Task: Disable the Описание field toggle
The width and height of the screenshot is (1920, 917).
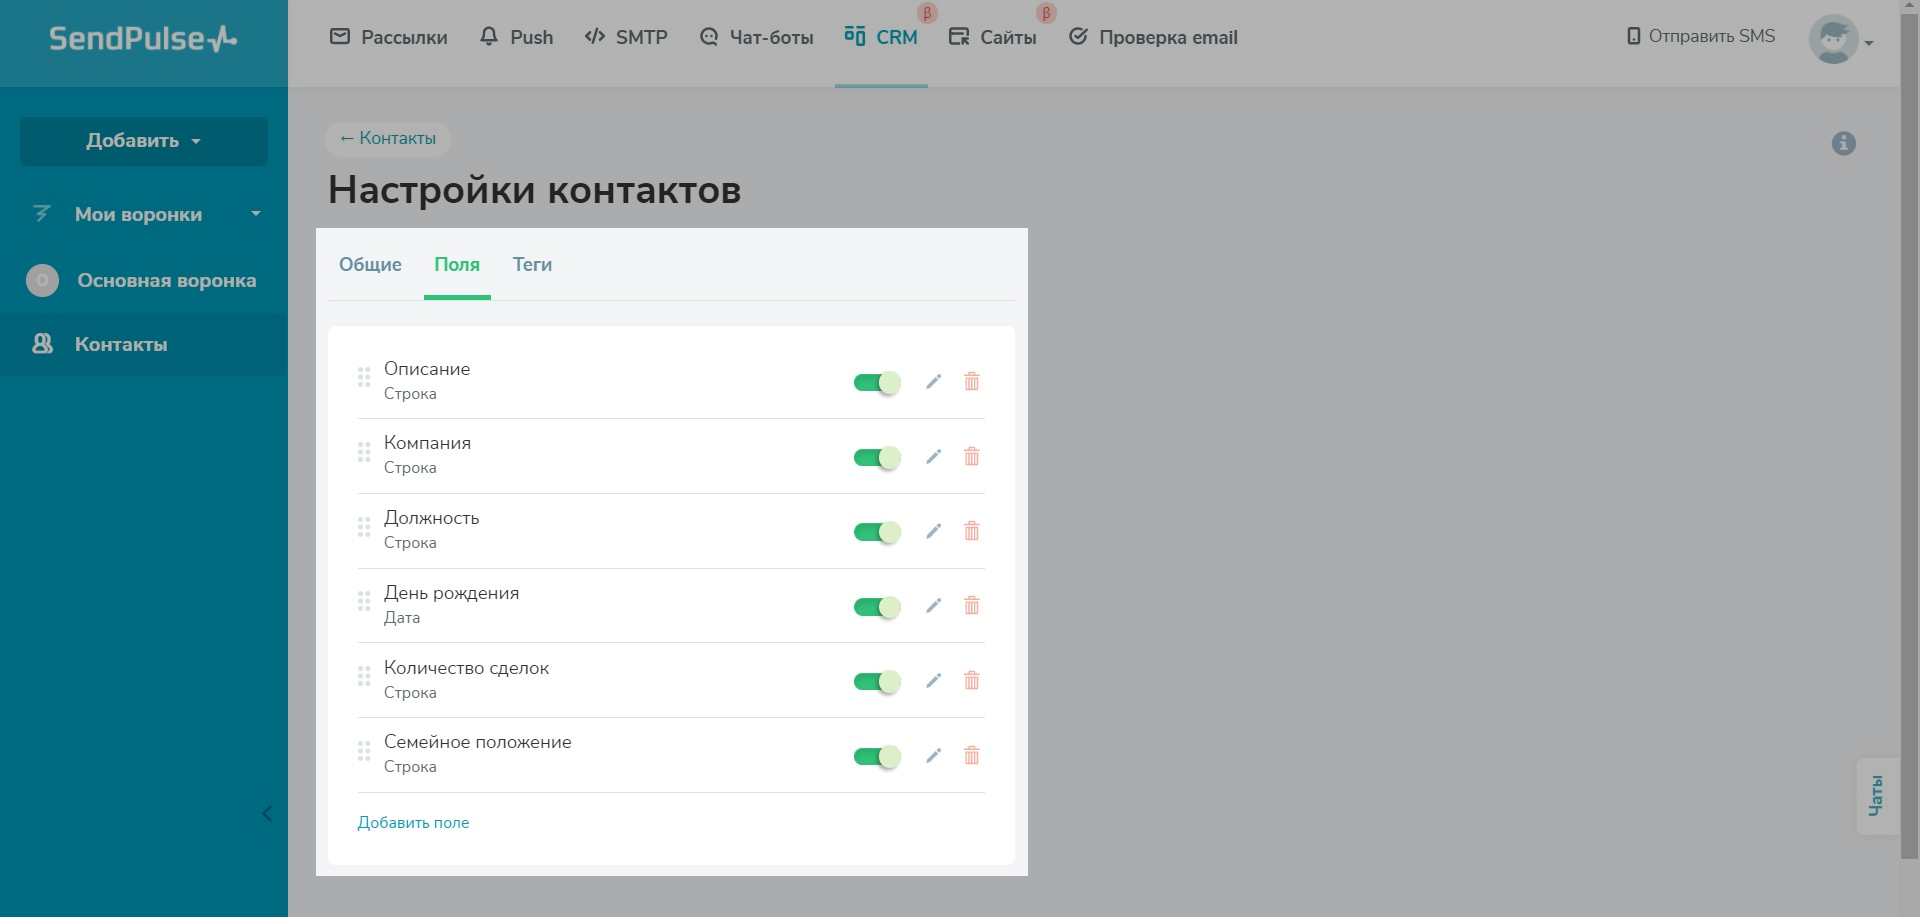Action: pos(877,383)
